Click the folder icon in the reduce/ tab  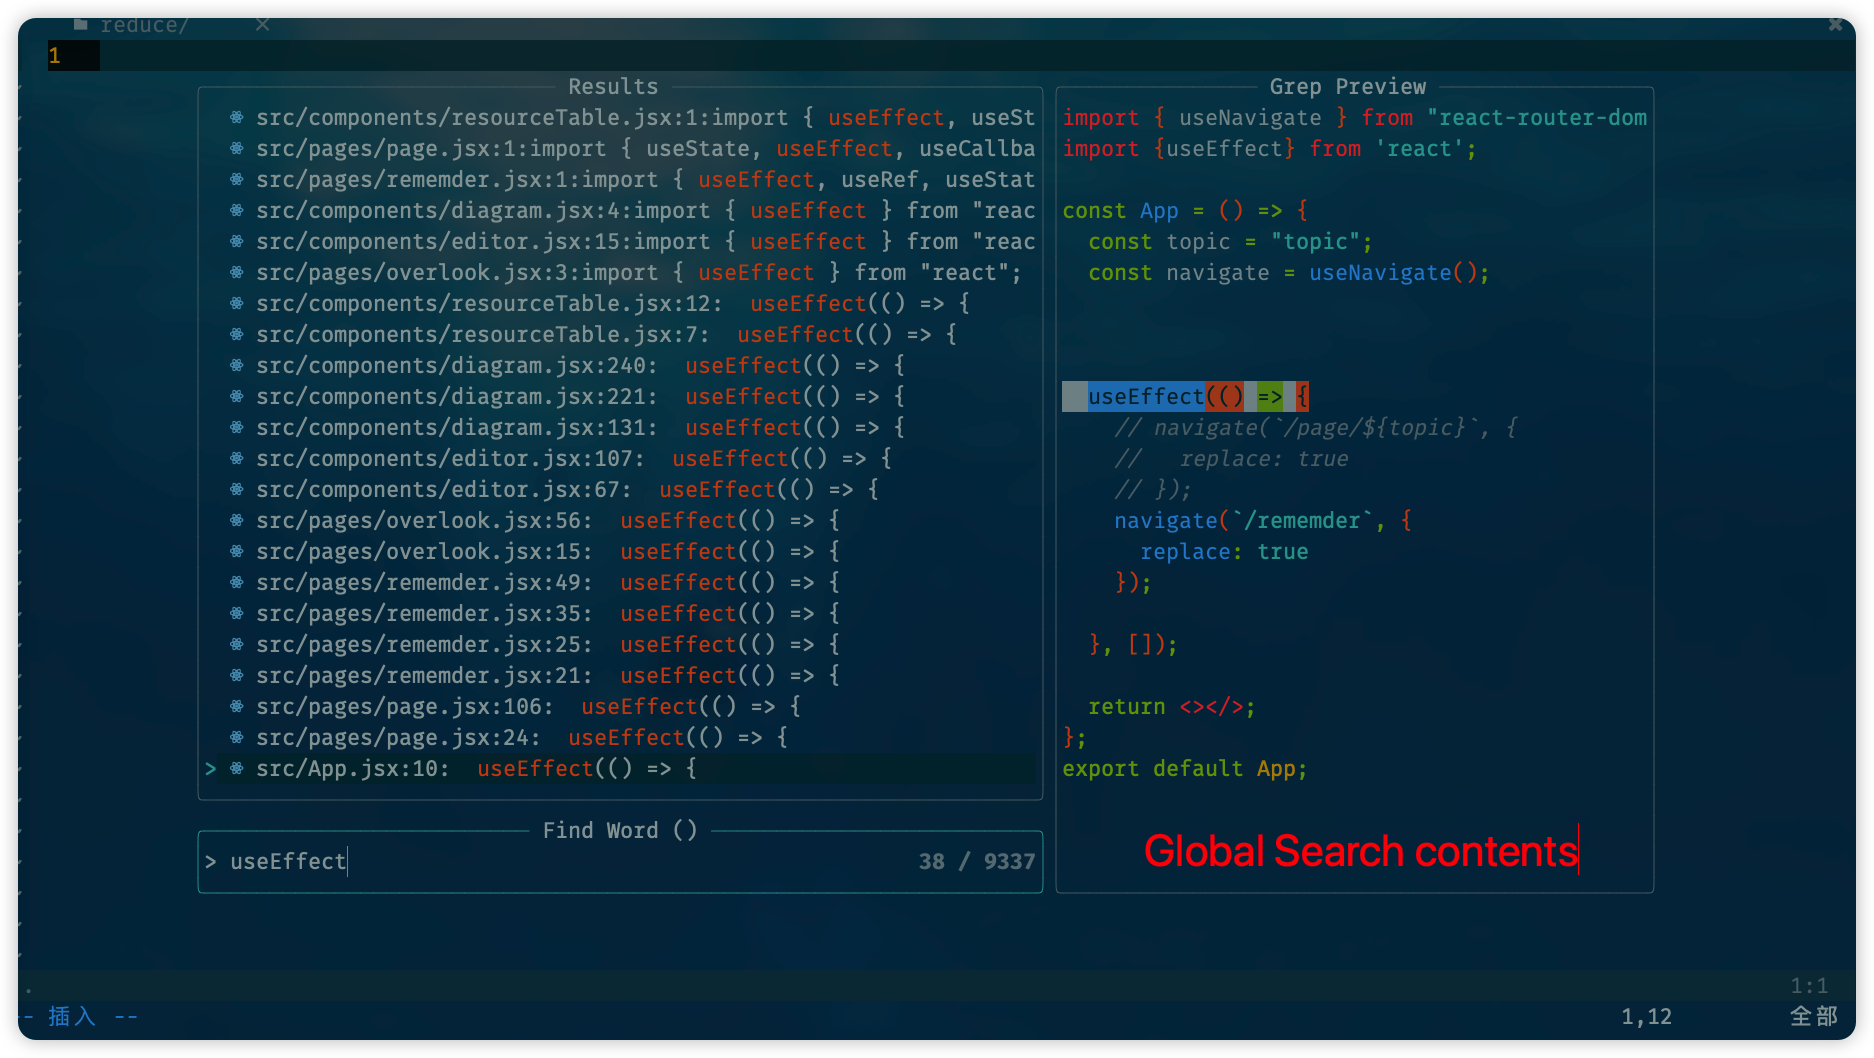pos(81,24)
